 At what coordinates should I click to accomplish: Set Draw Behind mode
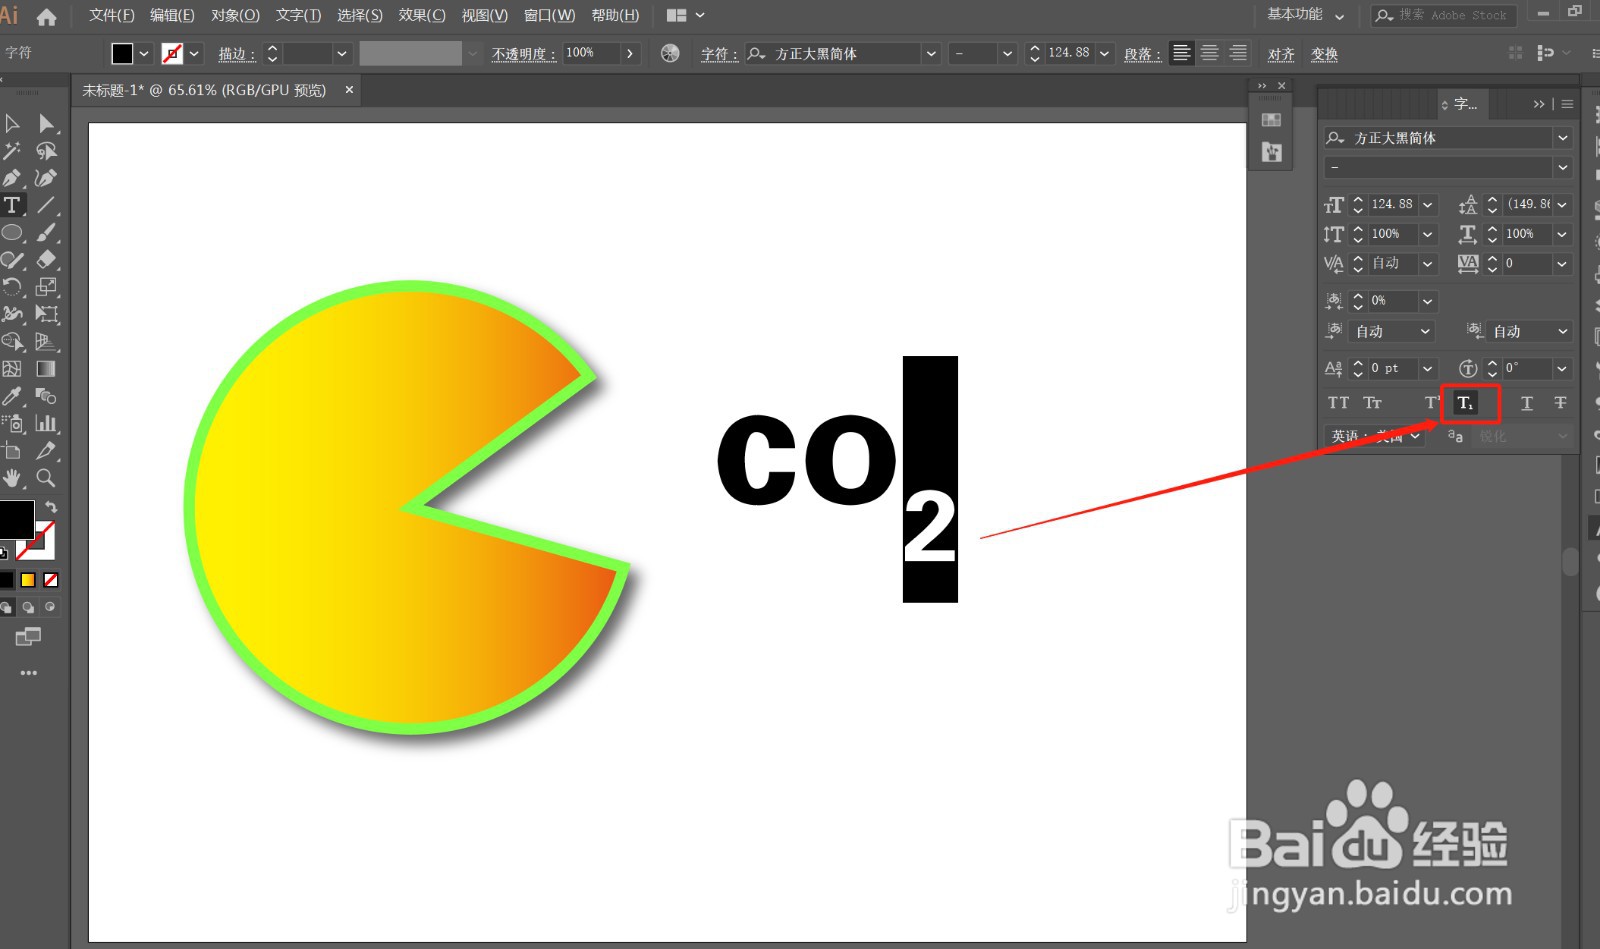pos(28,607)
